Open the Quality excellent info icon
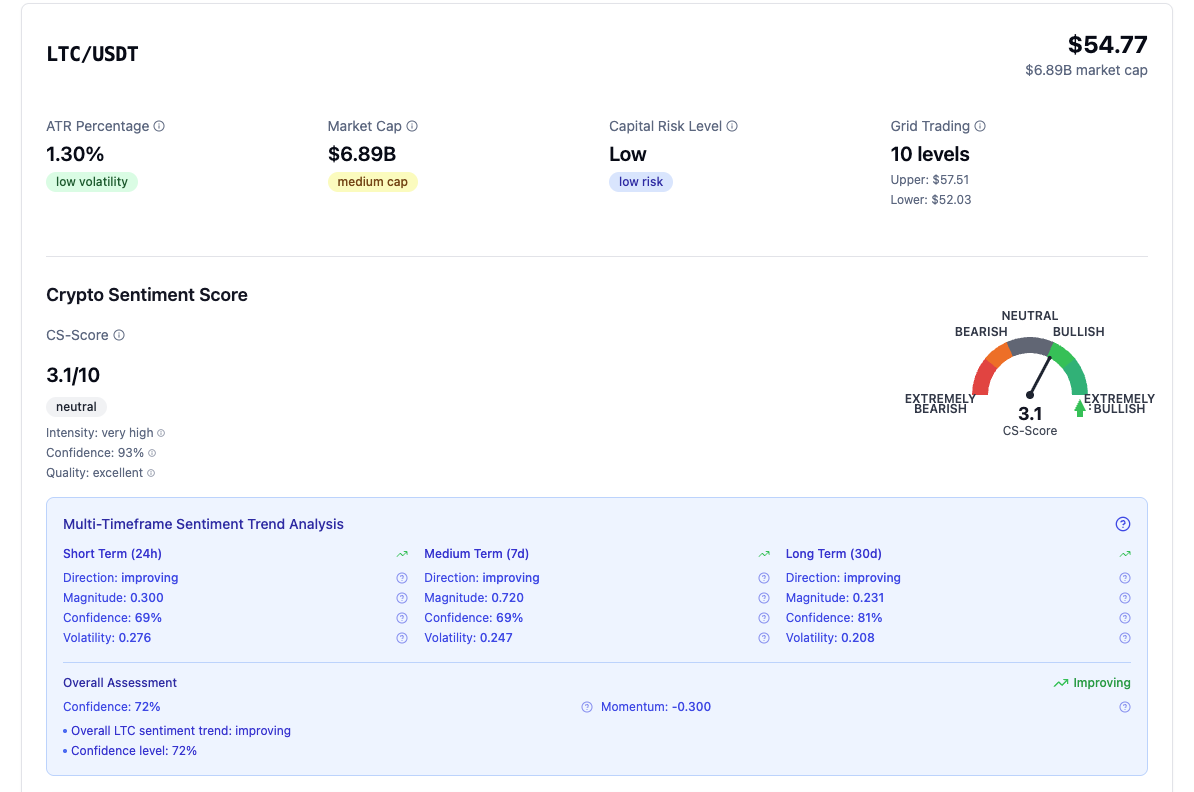Screen dimensions: 1194x792 151,473
